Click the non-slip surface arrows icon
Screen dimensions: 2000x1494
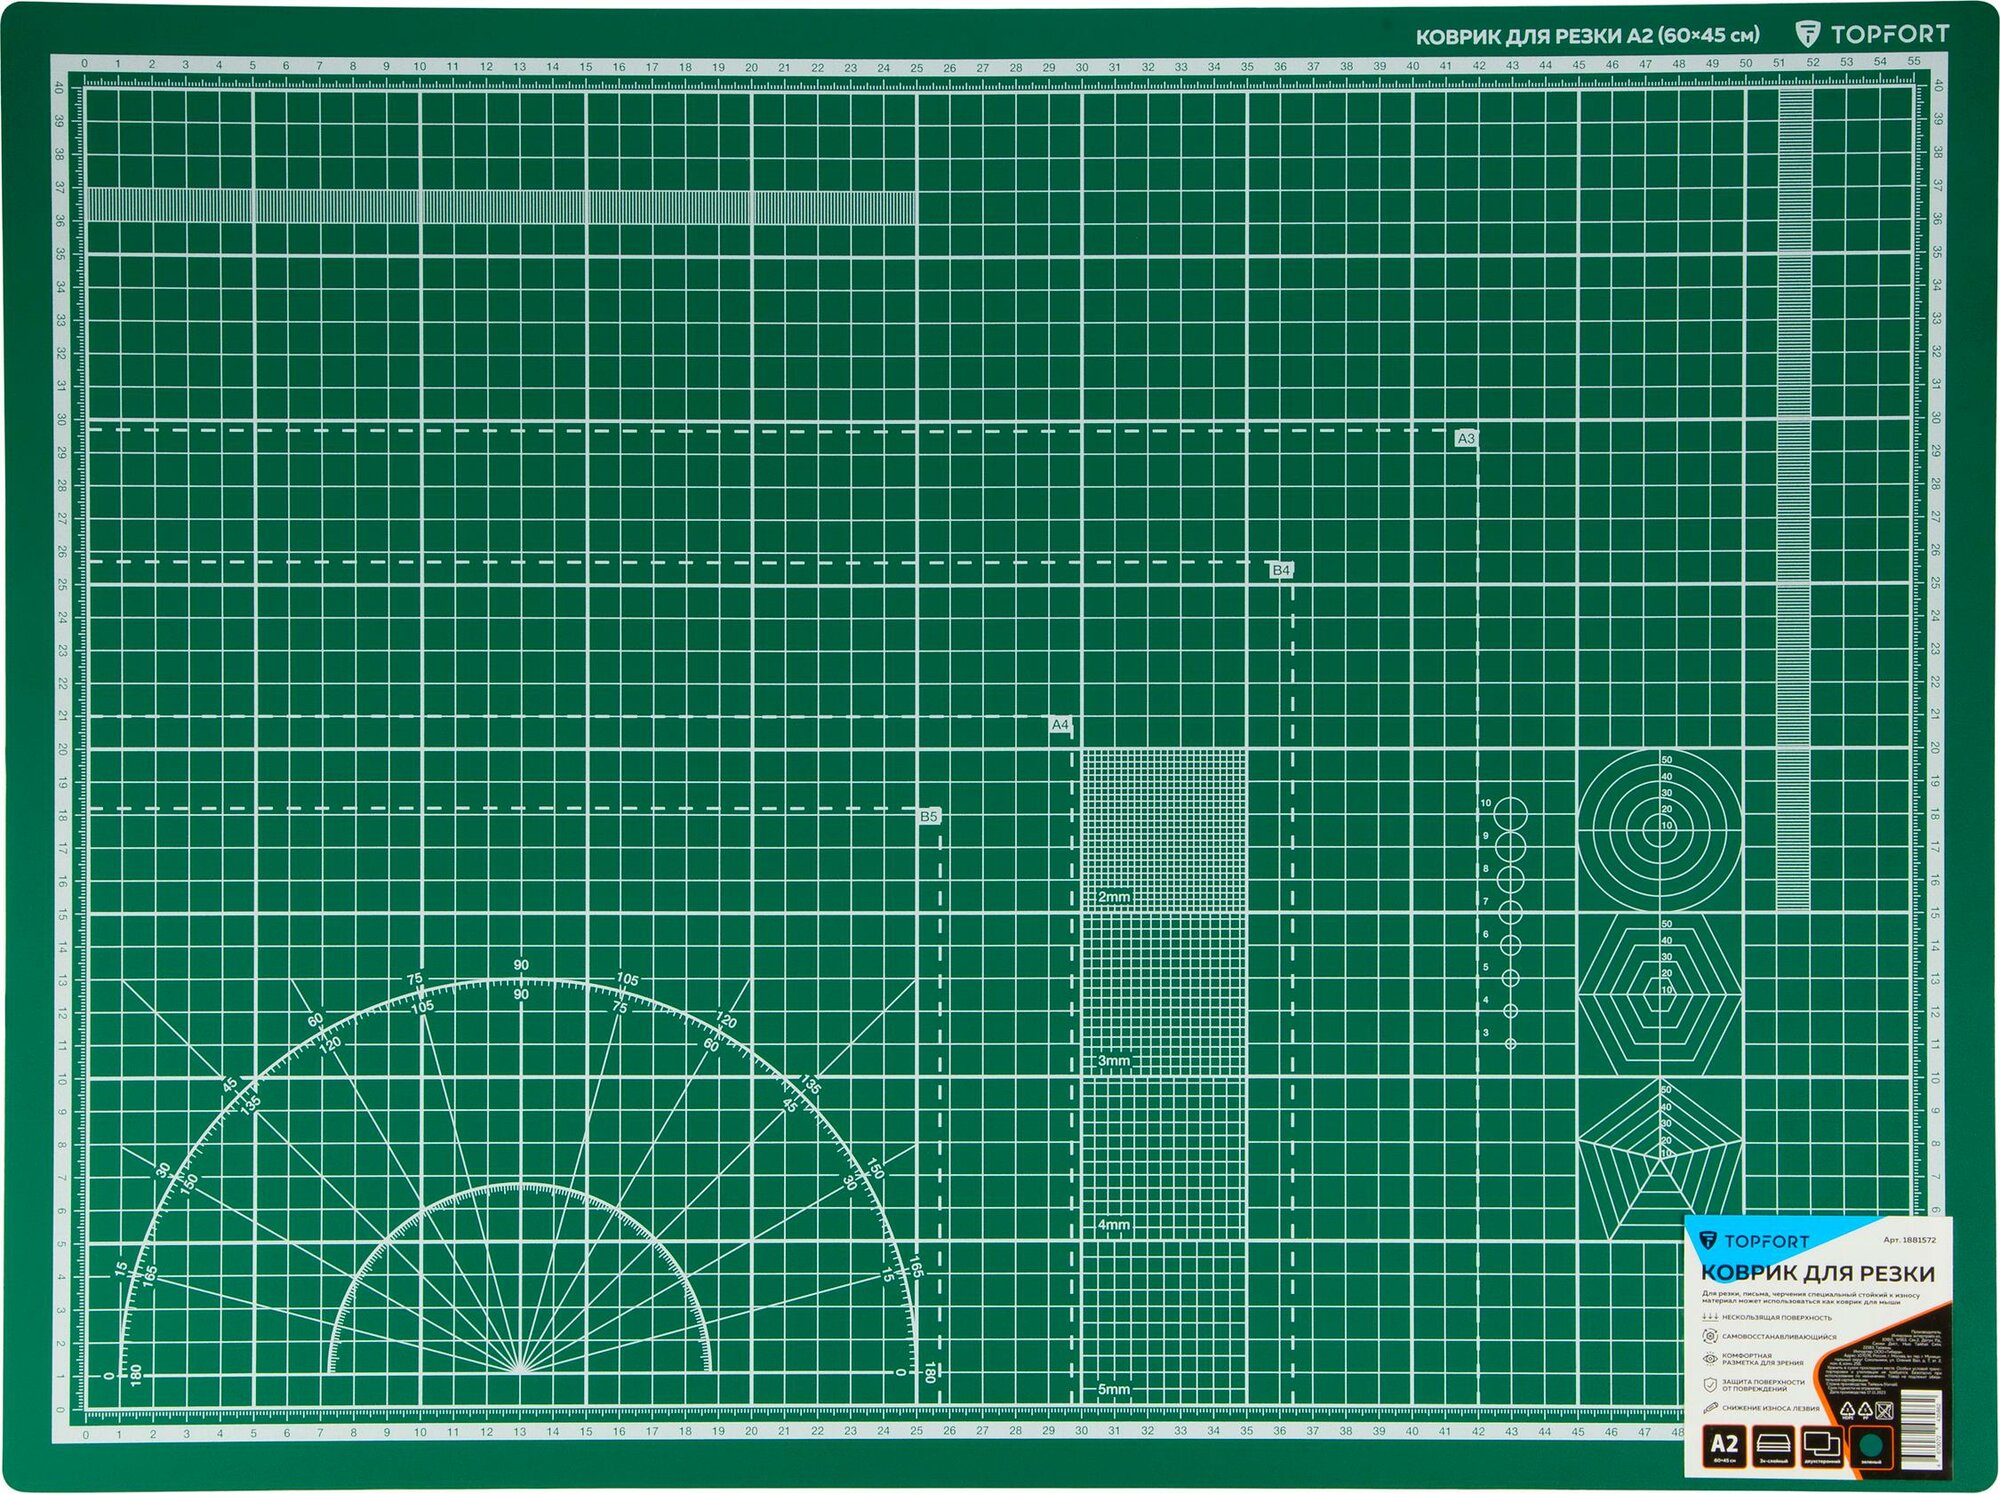(1710, 1317)
